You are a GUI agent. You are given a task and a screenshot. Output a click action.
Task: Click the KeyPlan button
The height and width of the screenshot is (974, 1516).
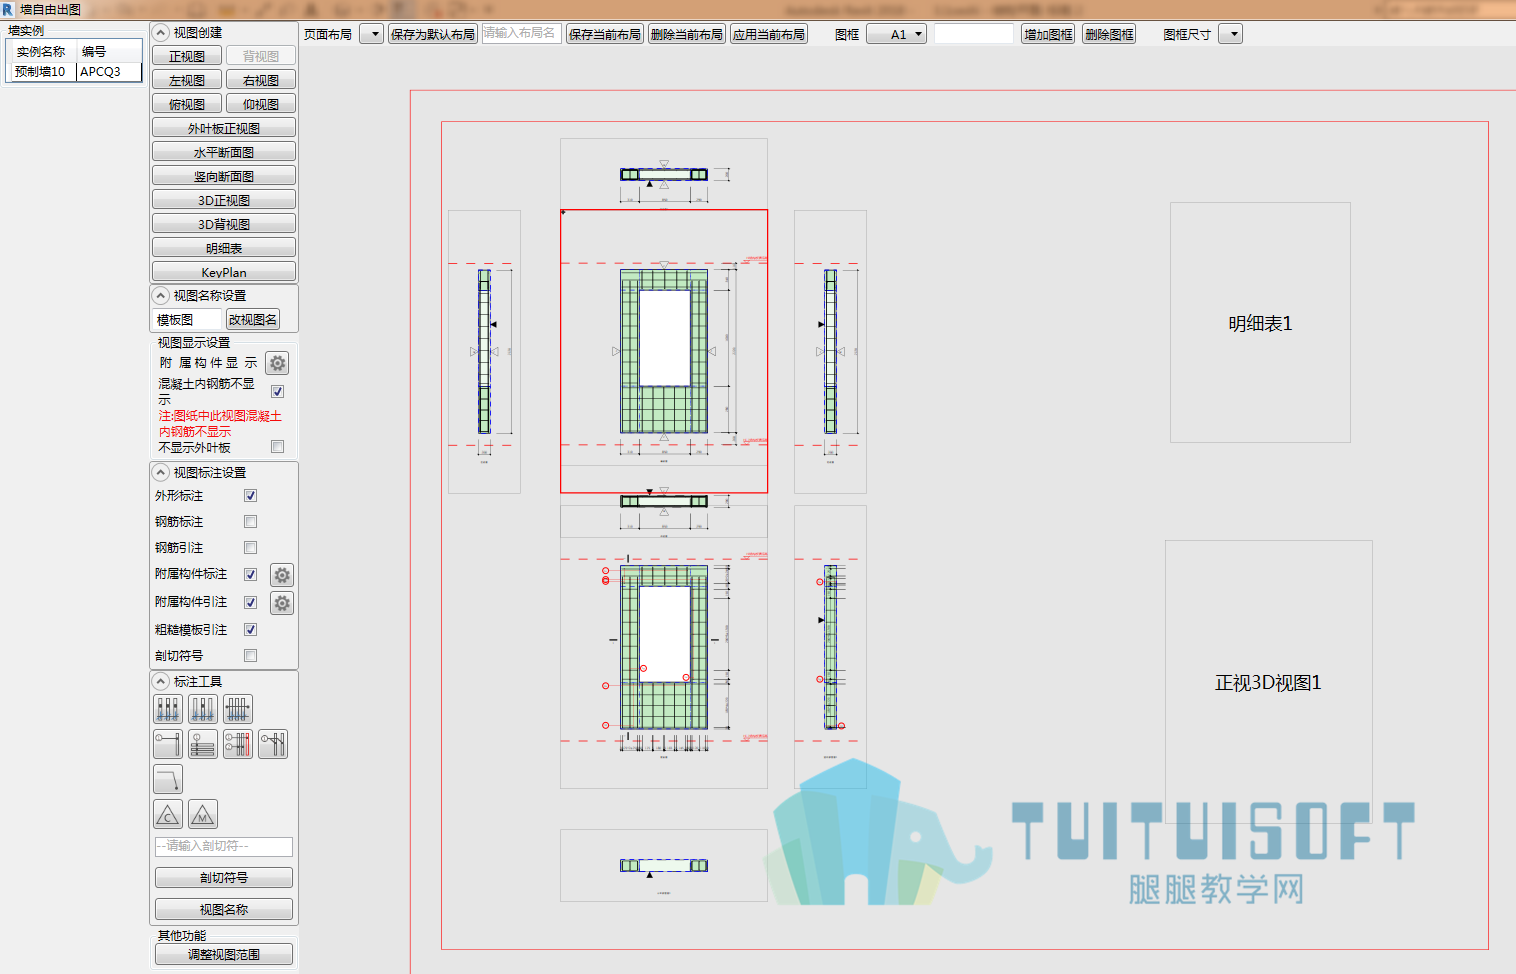224,272
